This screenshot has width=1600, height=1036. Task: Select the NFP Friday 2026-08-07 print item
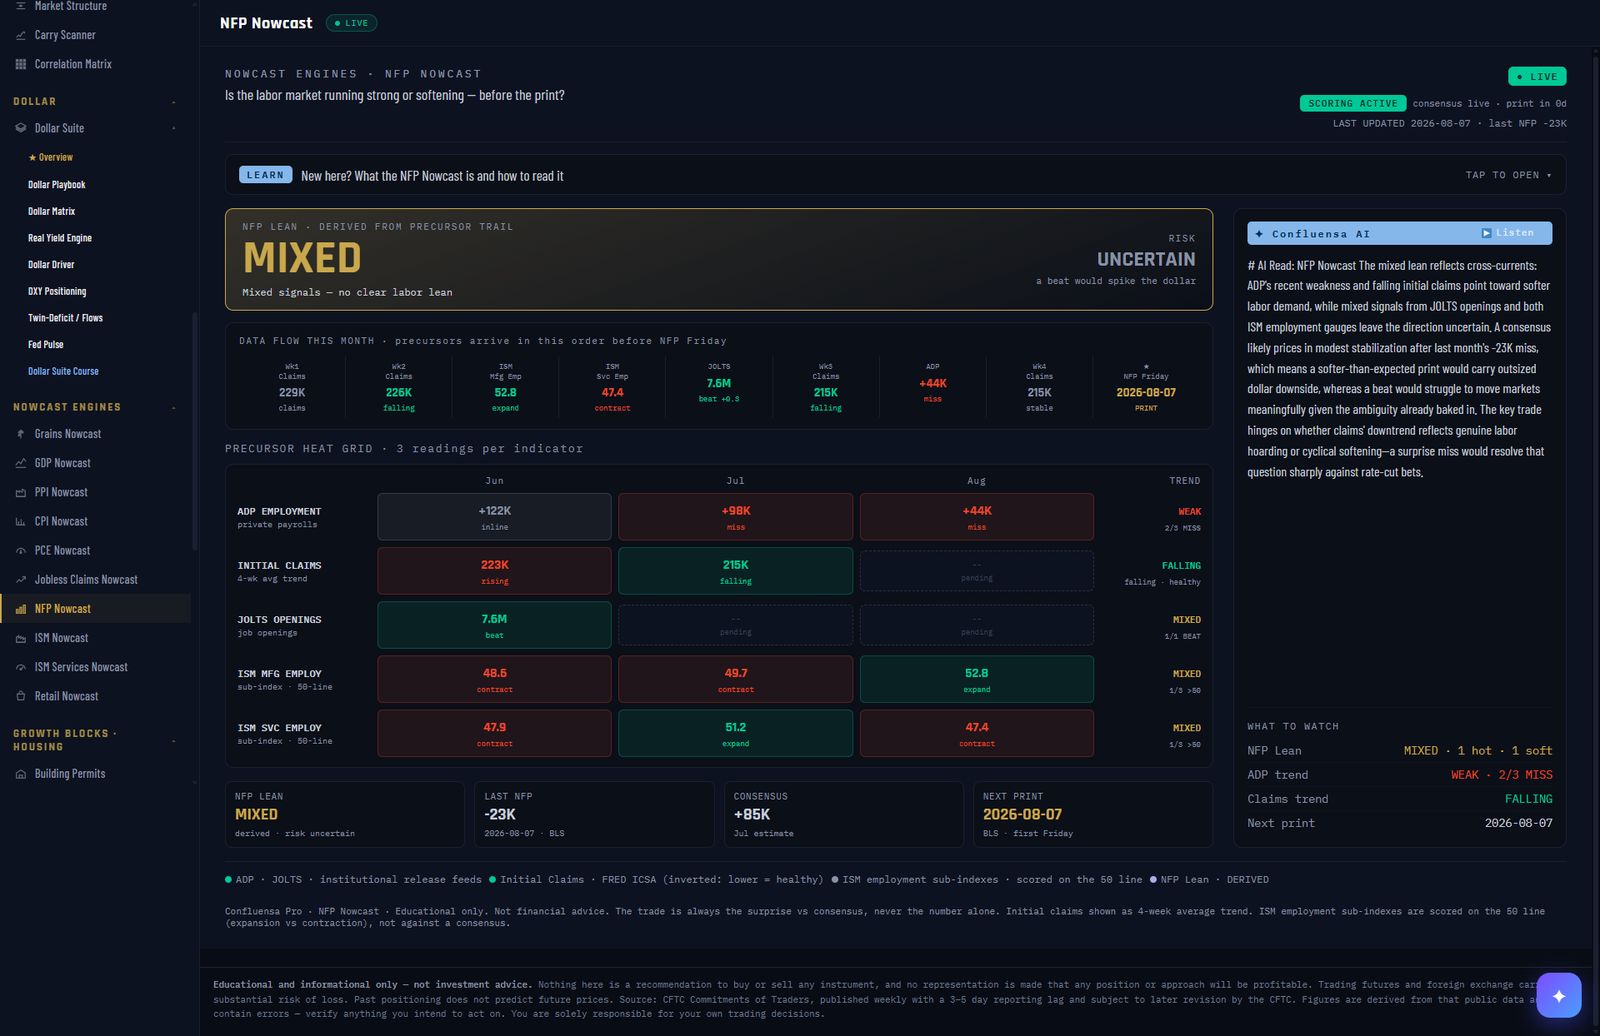click(x=1146, y=387)
